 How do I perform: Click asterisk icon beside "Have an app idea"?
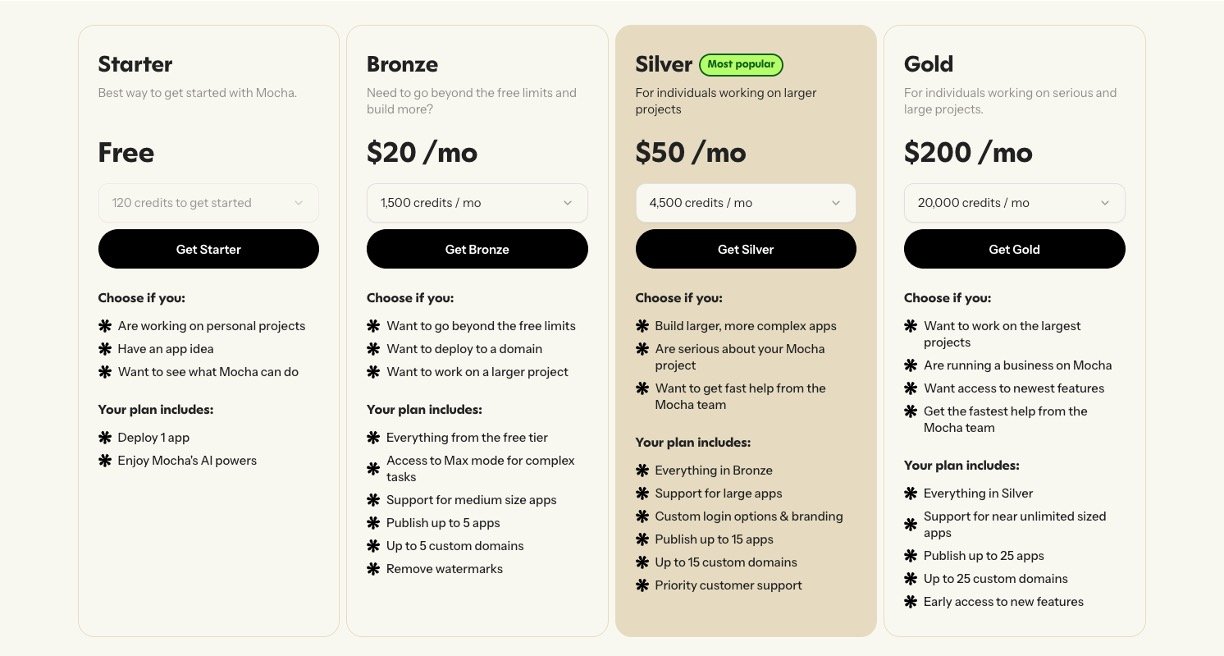(x=105, y=349)
